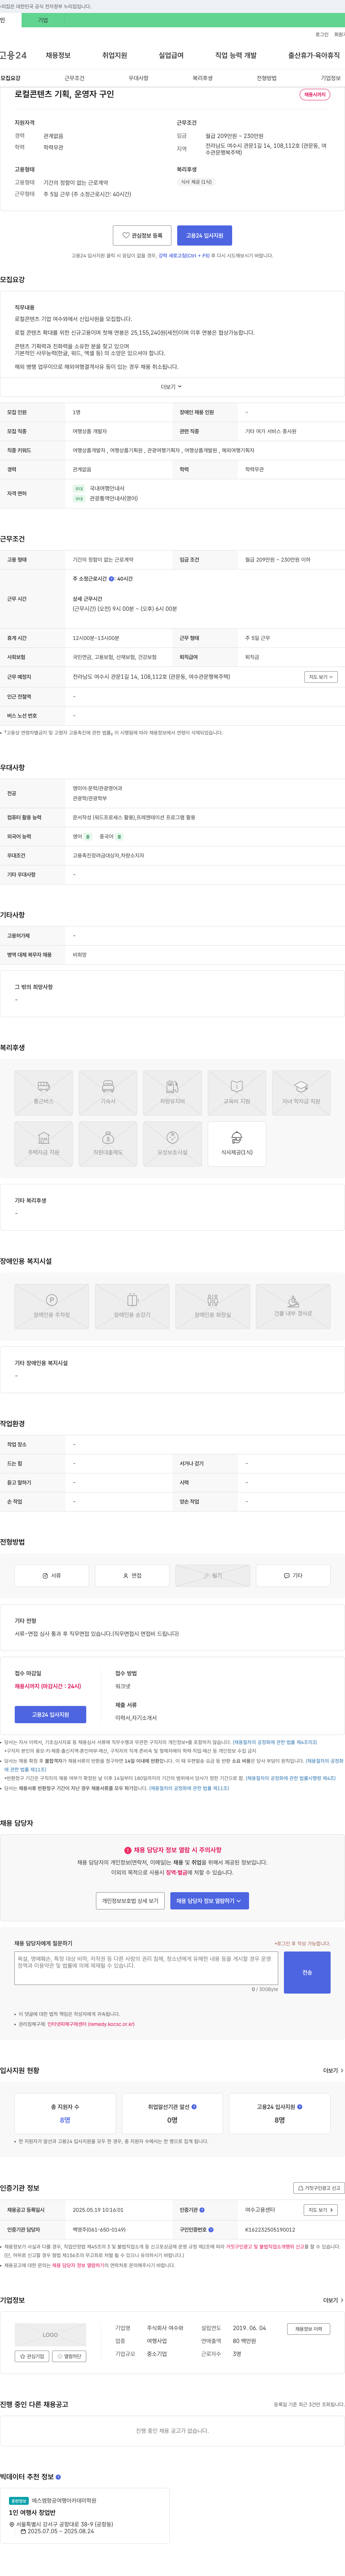This screenshot has width=345, height=2576.
Task: Click the 주택자금 지원 benefit icon
Action: (44, 1144)
